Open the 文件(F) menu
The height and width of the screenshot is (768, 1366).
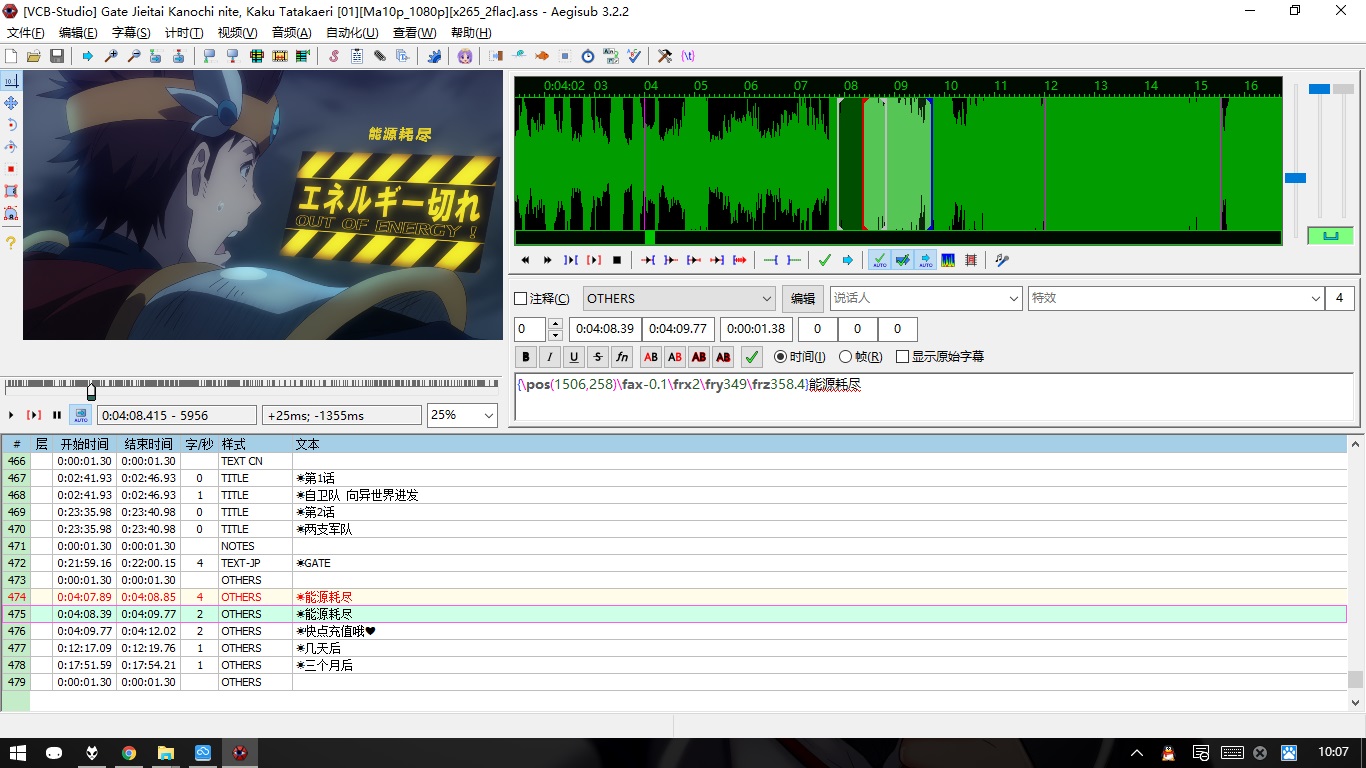[26, 33]
